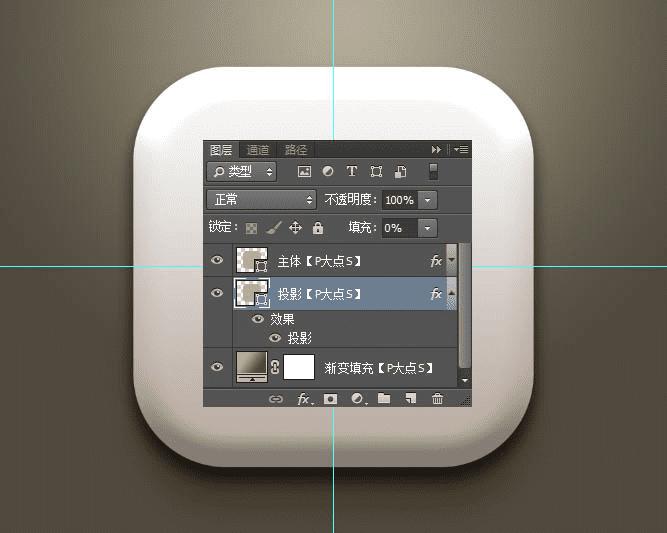
Task: Select the white layer mask thumbnail
Action: pos(299,367)
